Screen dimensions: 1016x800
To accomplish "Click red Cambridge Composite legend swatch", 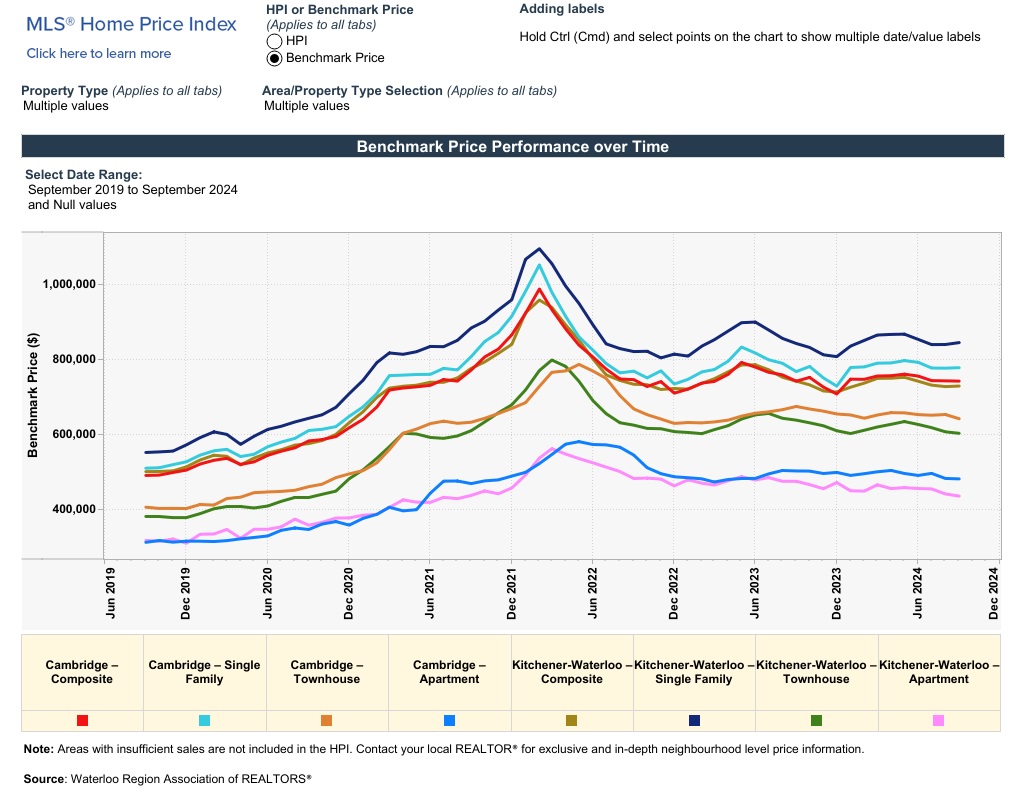I will 83,720.
